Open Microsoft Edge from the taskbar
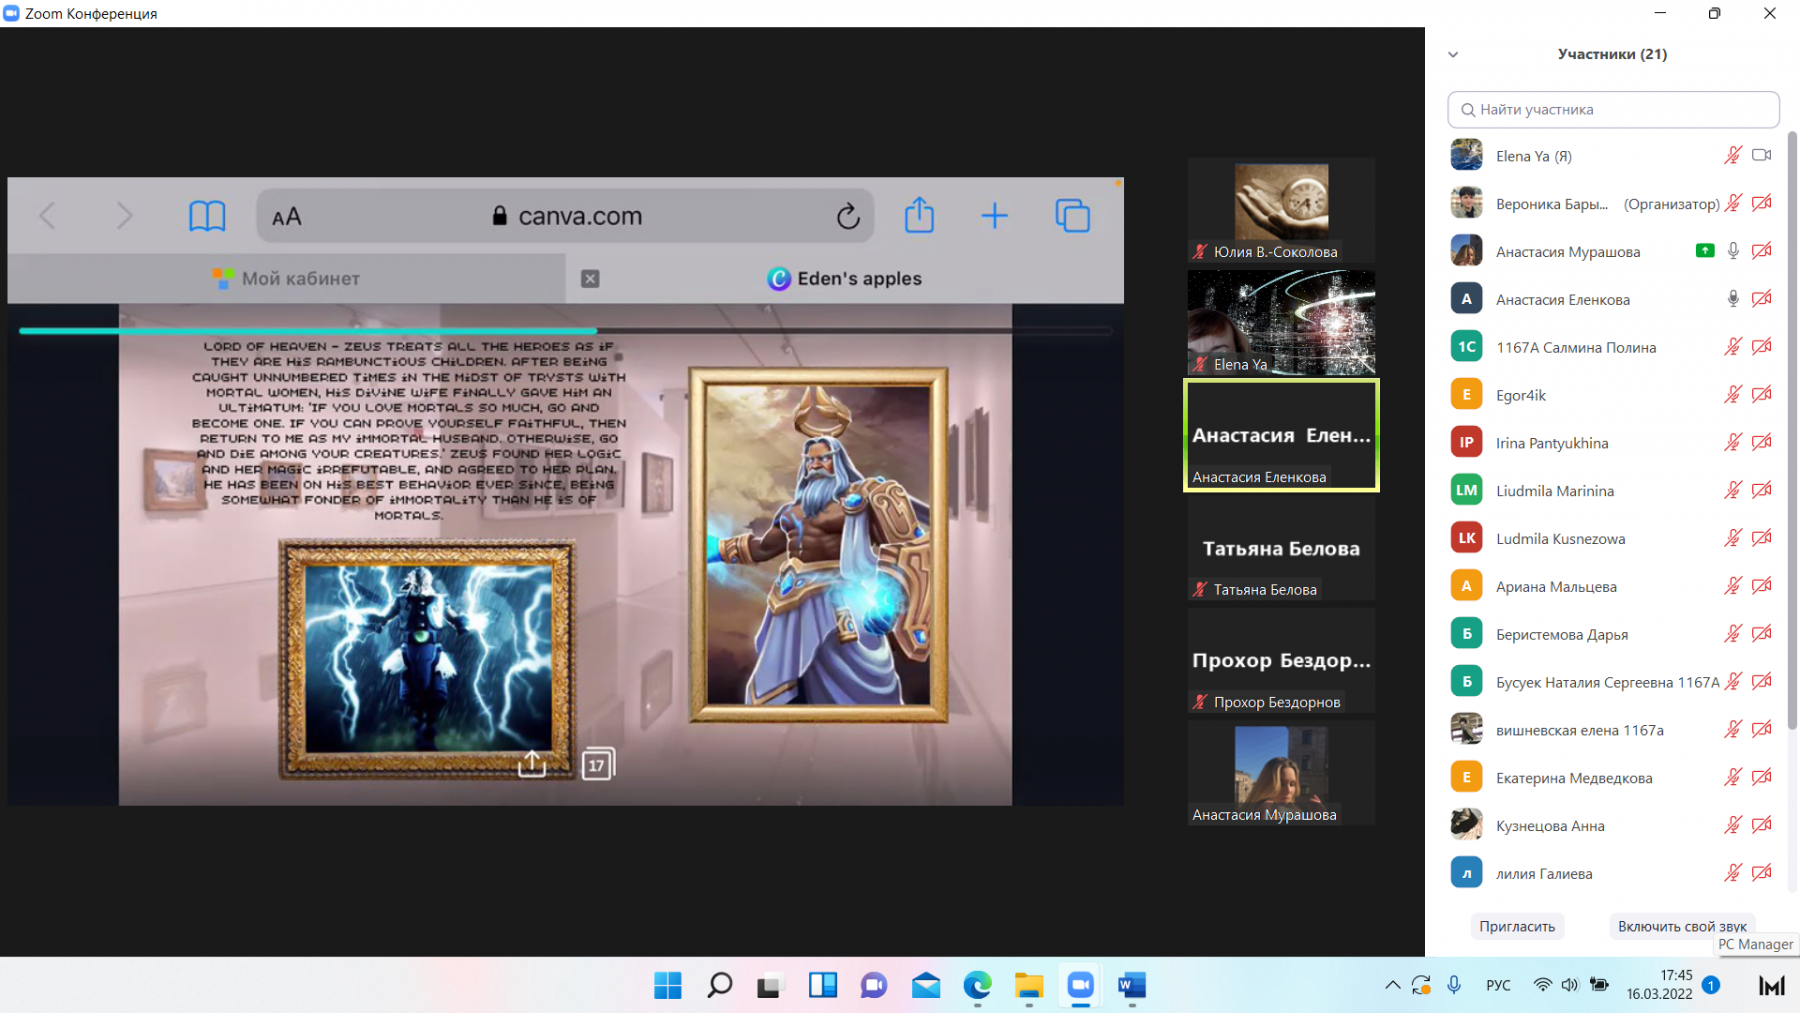 pos(977,986)
